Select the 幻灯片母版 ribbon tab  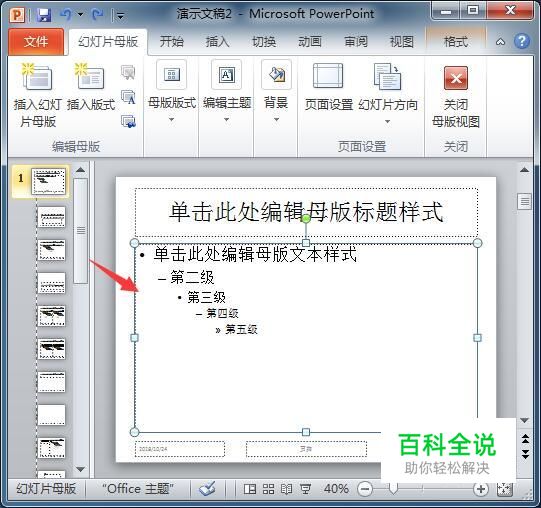(108, 42)
